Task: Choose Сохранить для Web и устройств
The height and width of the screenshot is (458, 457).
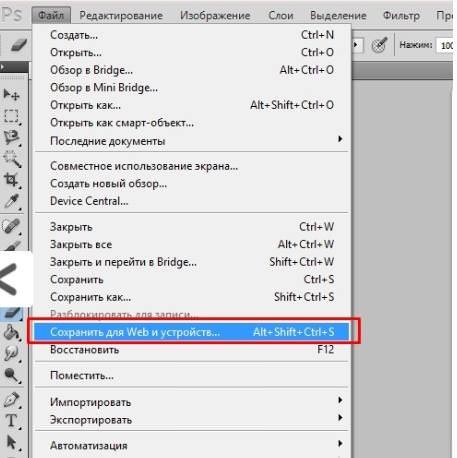Action: 192,332
